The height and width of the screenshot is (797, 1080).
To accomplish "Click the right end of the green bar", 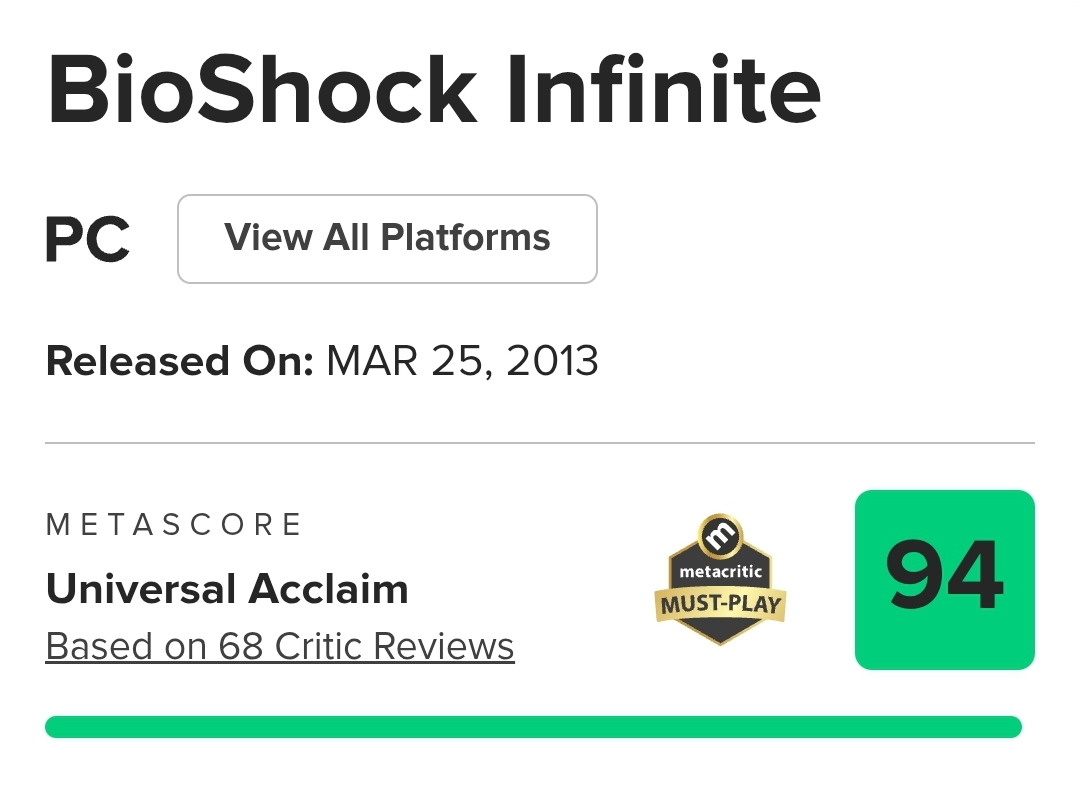I will (x=1010, y=727).
